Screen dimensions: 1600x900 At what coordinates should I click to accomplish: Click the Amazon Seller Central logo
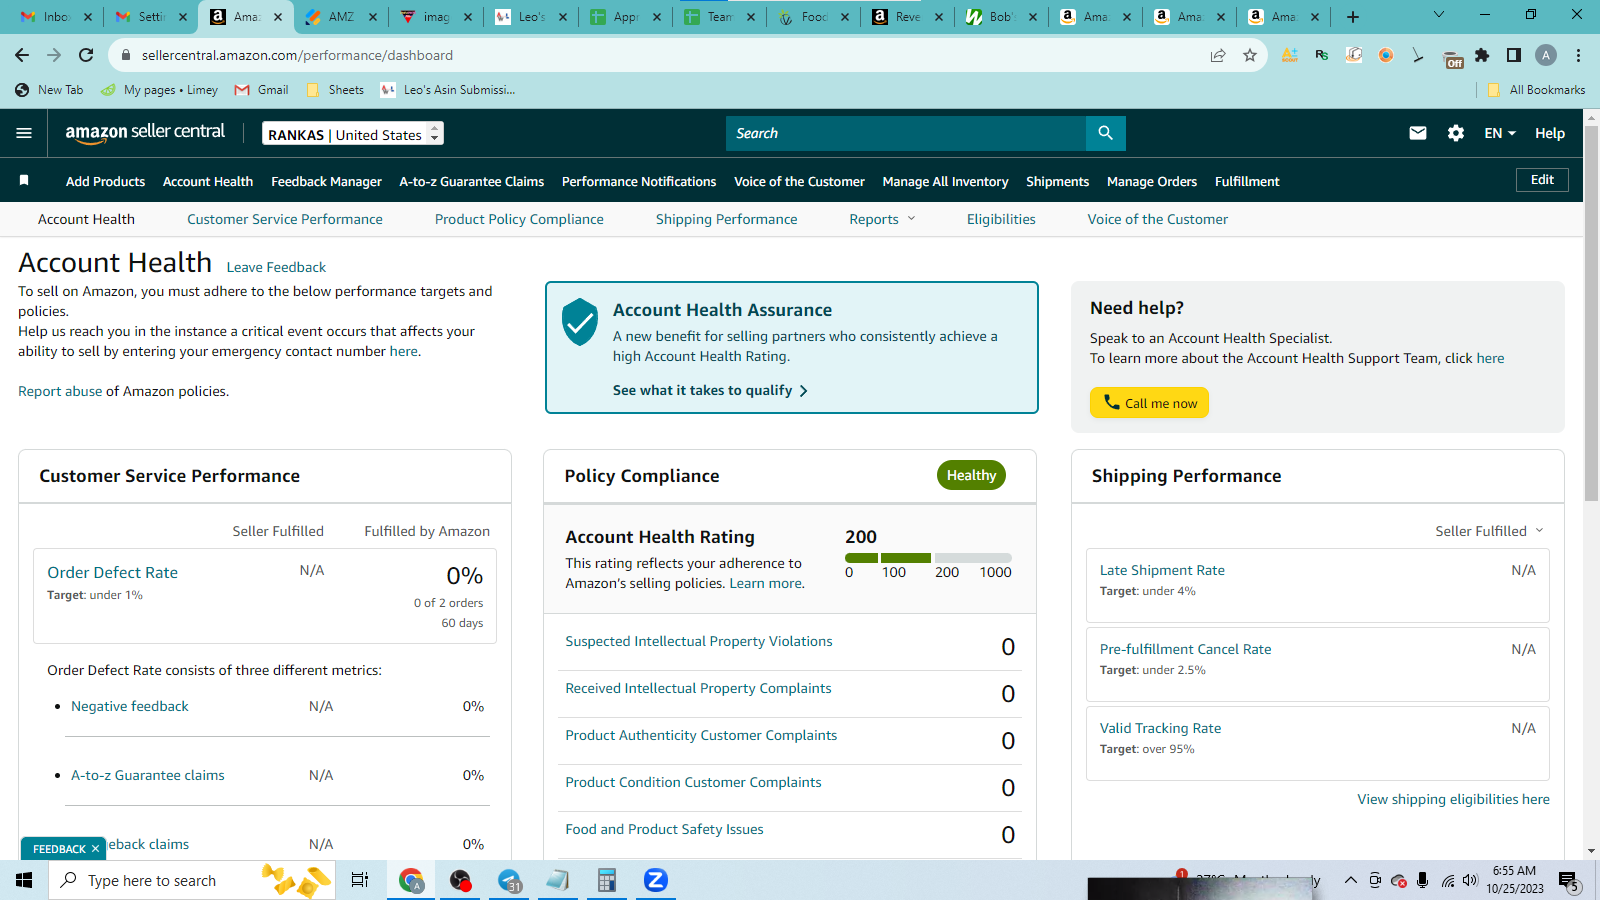145,133
